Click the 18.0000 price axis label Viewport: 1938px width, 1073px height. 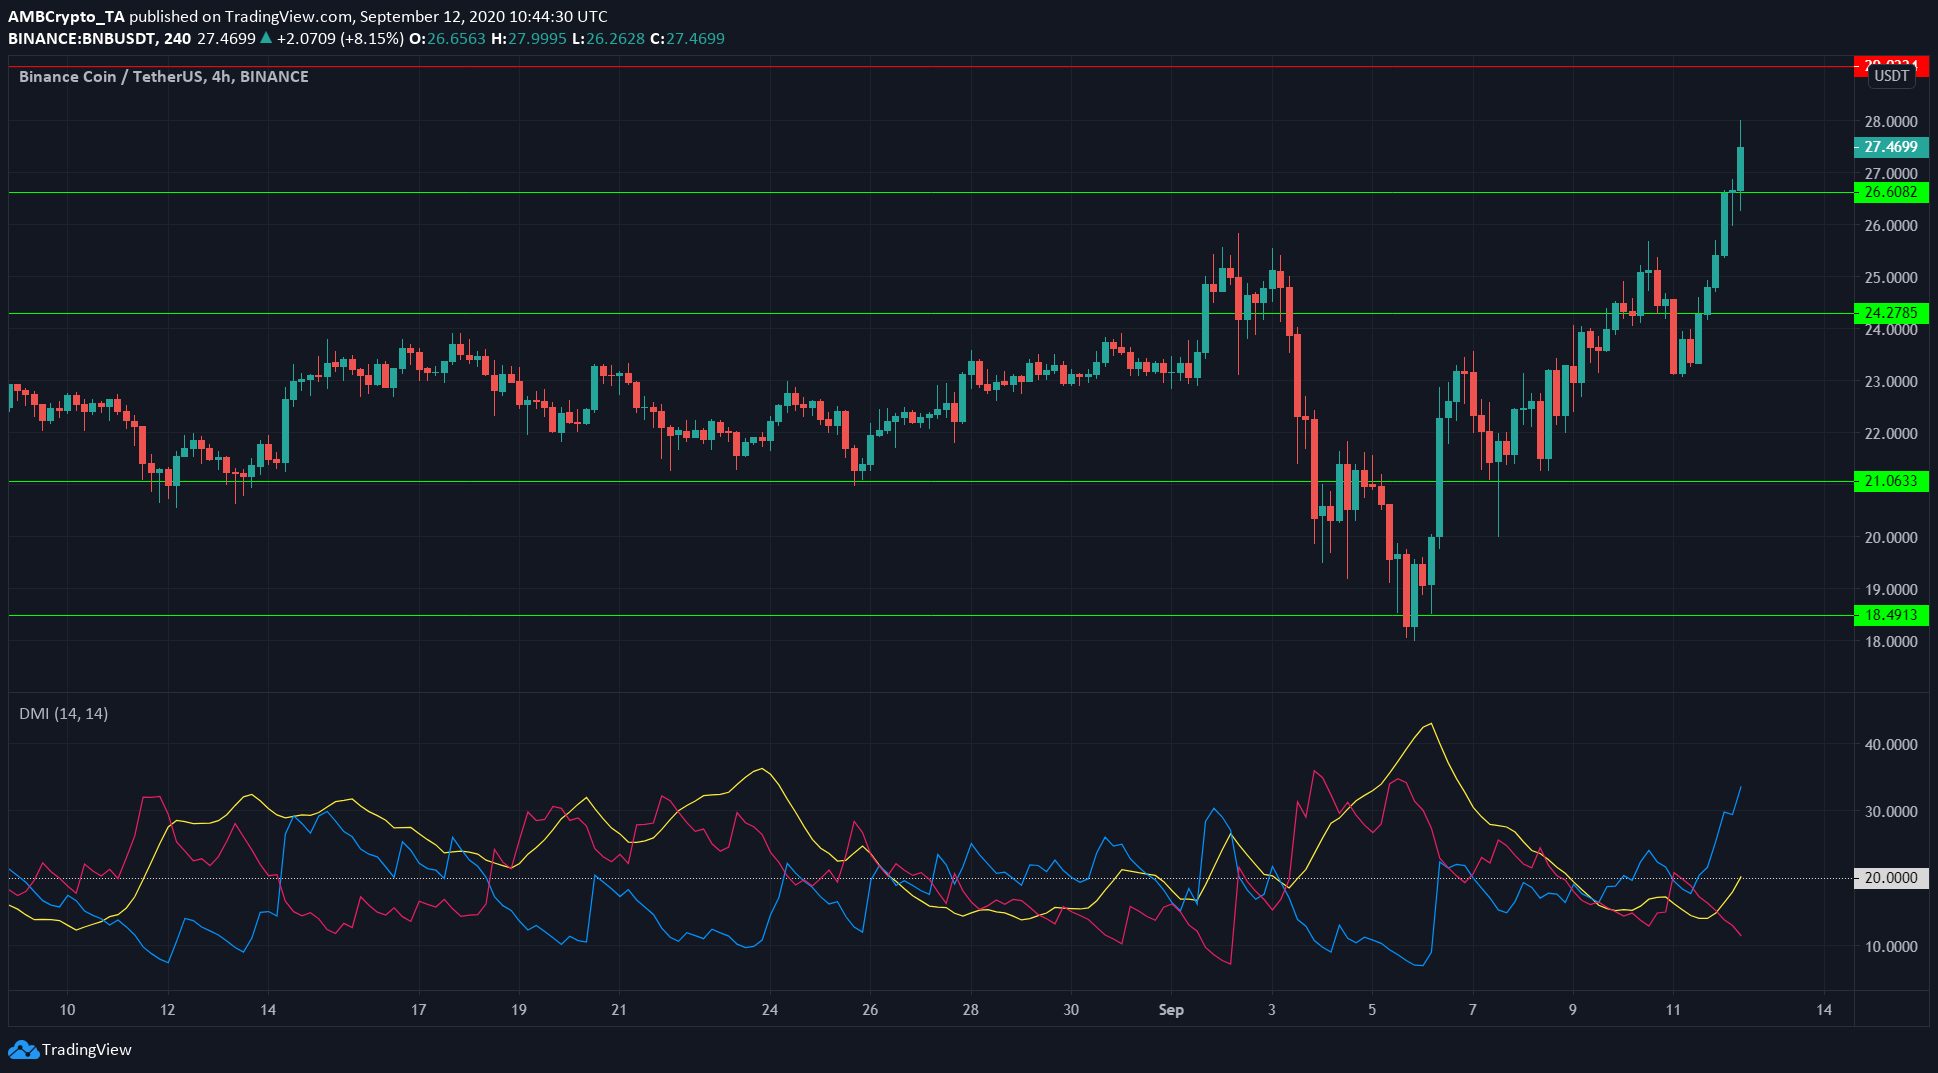[x=1891, y=642]
